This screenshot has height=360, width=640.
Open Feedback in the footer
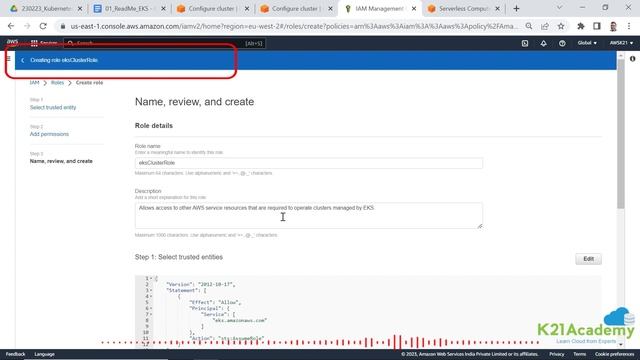pyautogui.click(x=16, y=354)
